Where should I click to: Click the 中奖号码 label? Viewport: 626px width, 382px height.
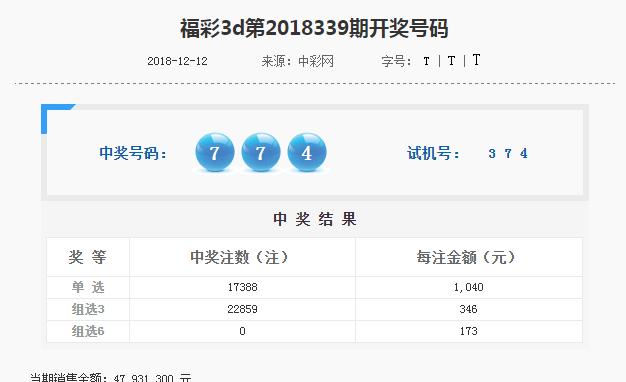coord(133,153)
